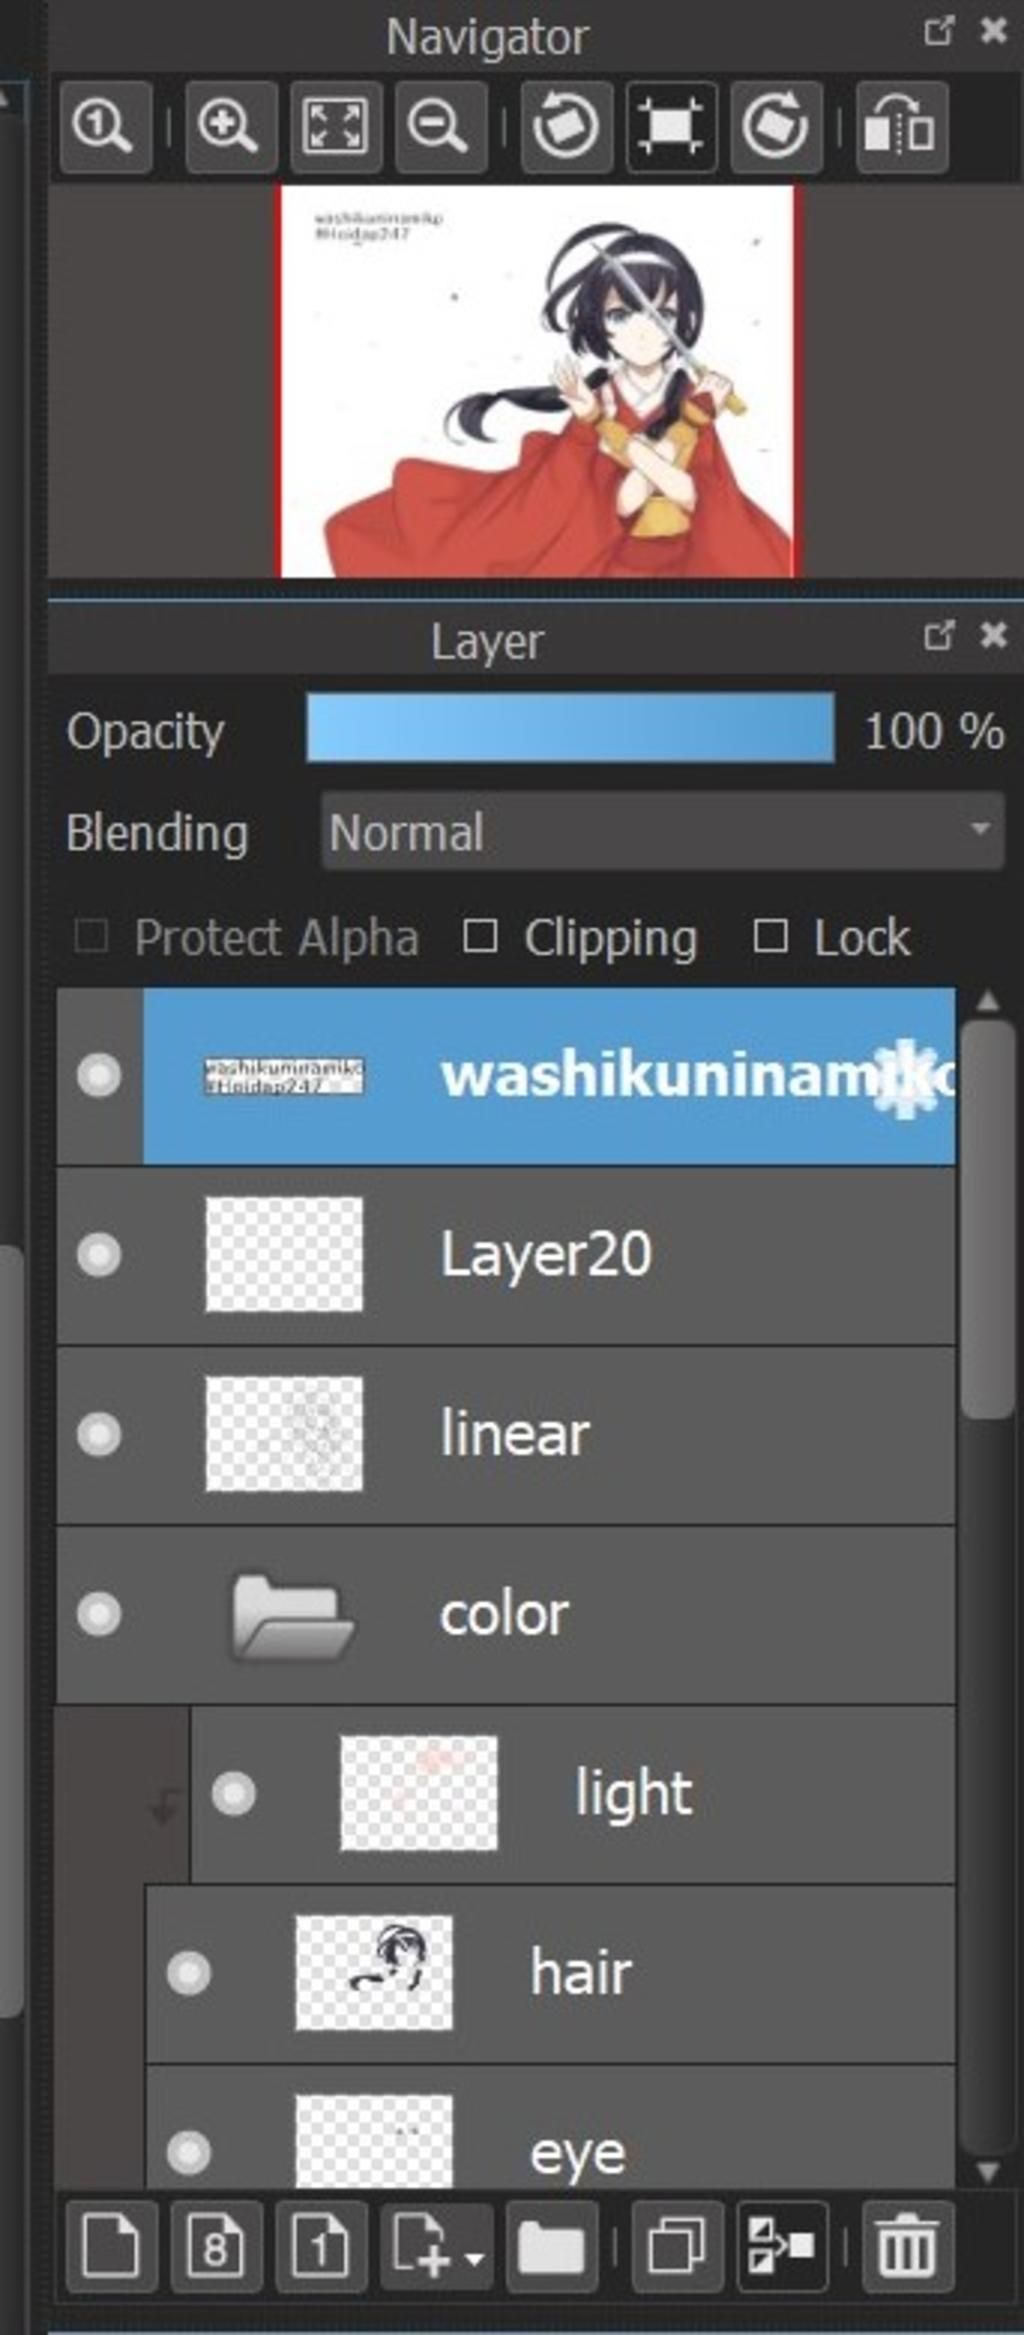Set layer opacity using the Opacity slider
1024x2335 pixels.
tap(570, 728)
